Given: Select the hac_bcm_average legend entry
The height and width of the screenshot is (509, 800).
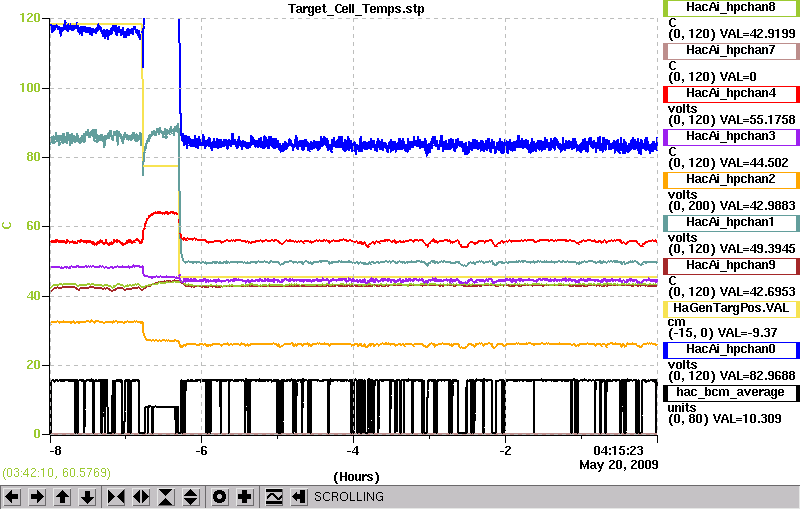Looking at the screenshot, I should tap(731, 393).
